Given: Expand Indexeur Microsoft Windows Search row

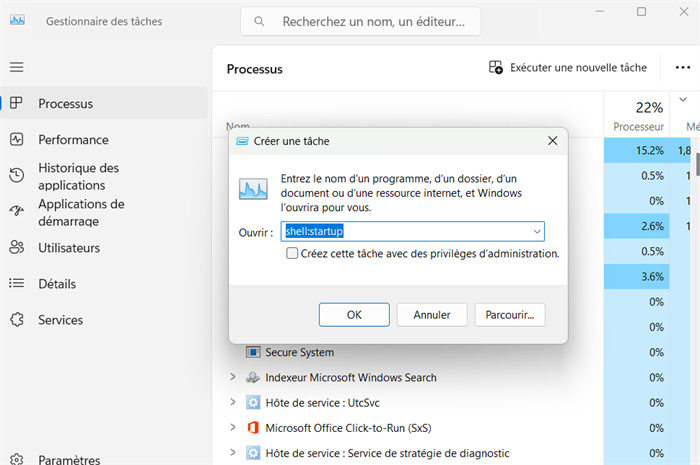Looking at the screenshot, I should tap(233, 378).
